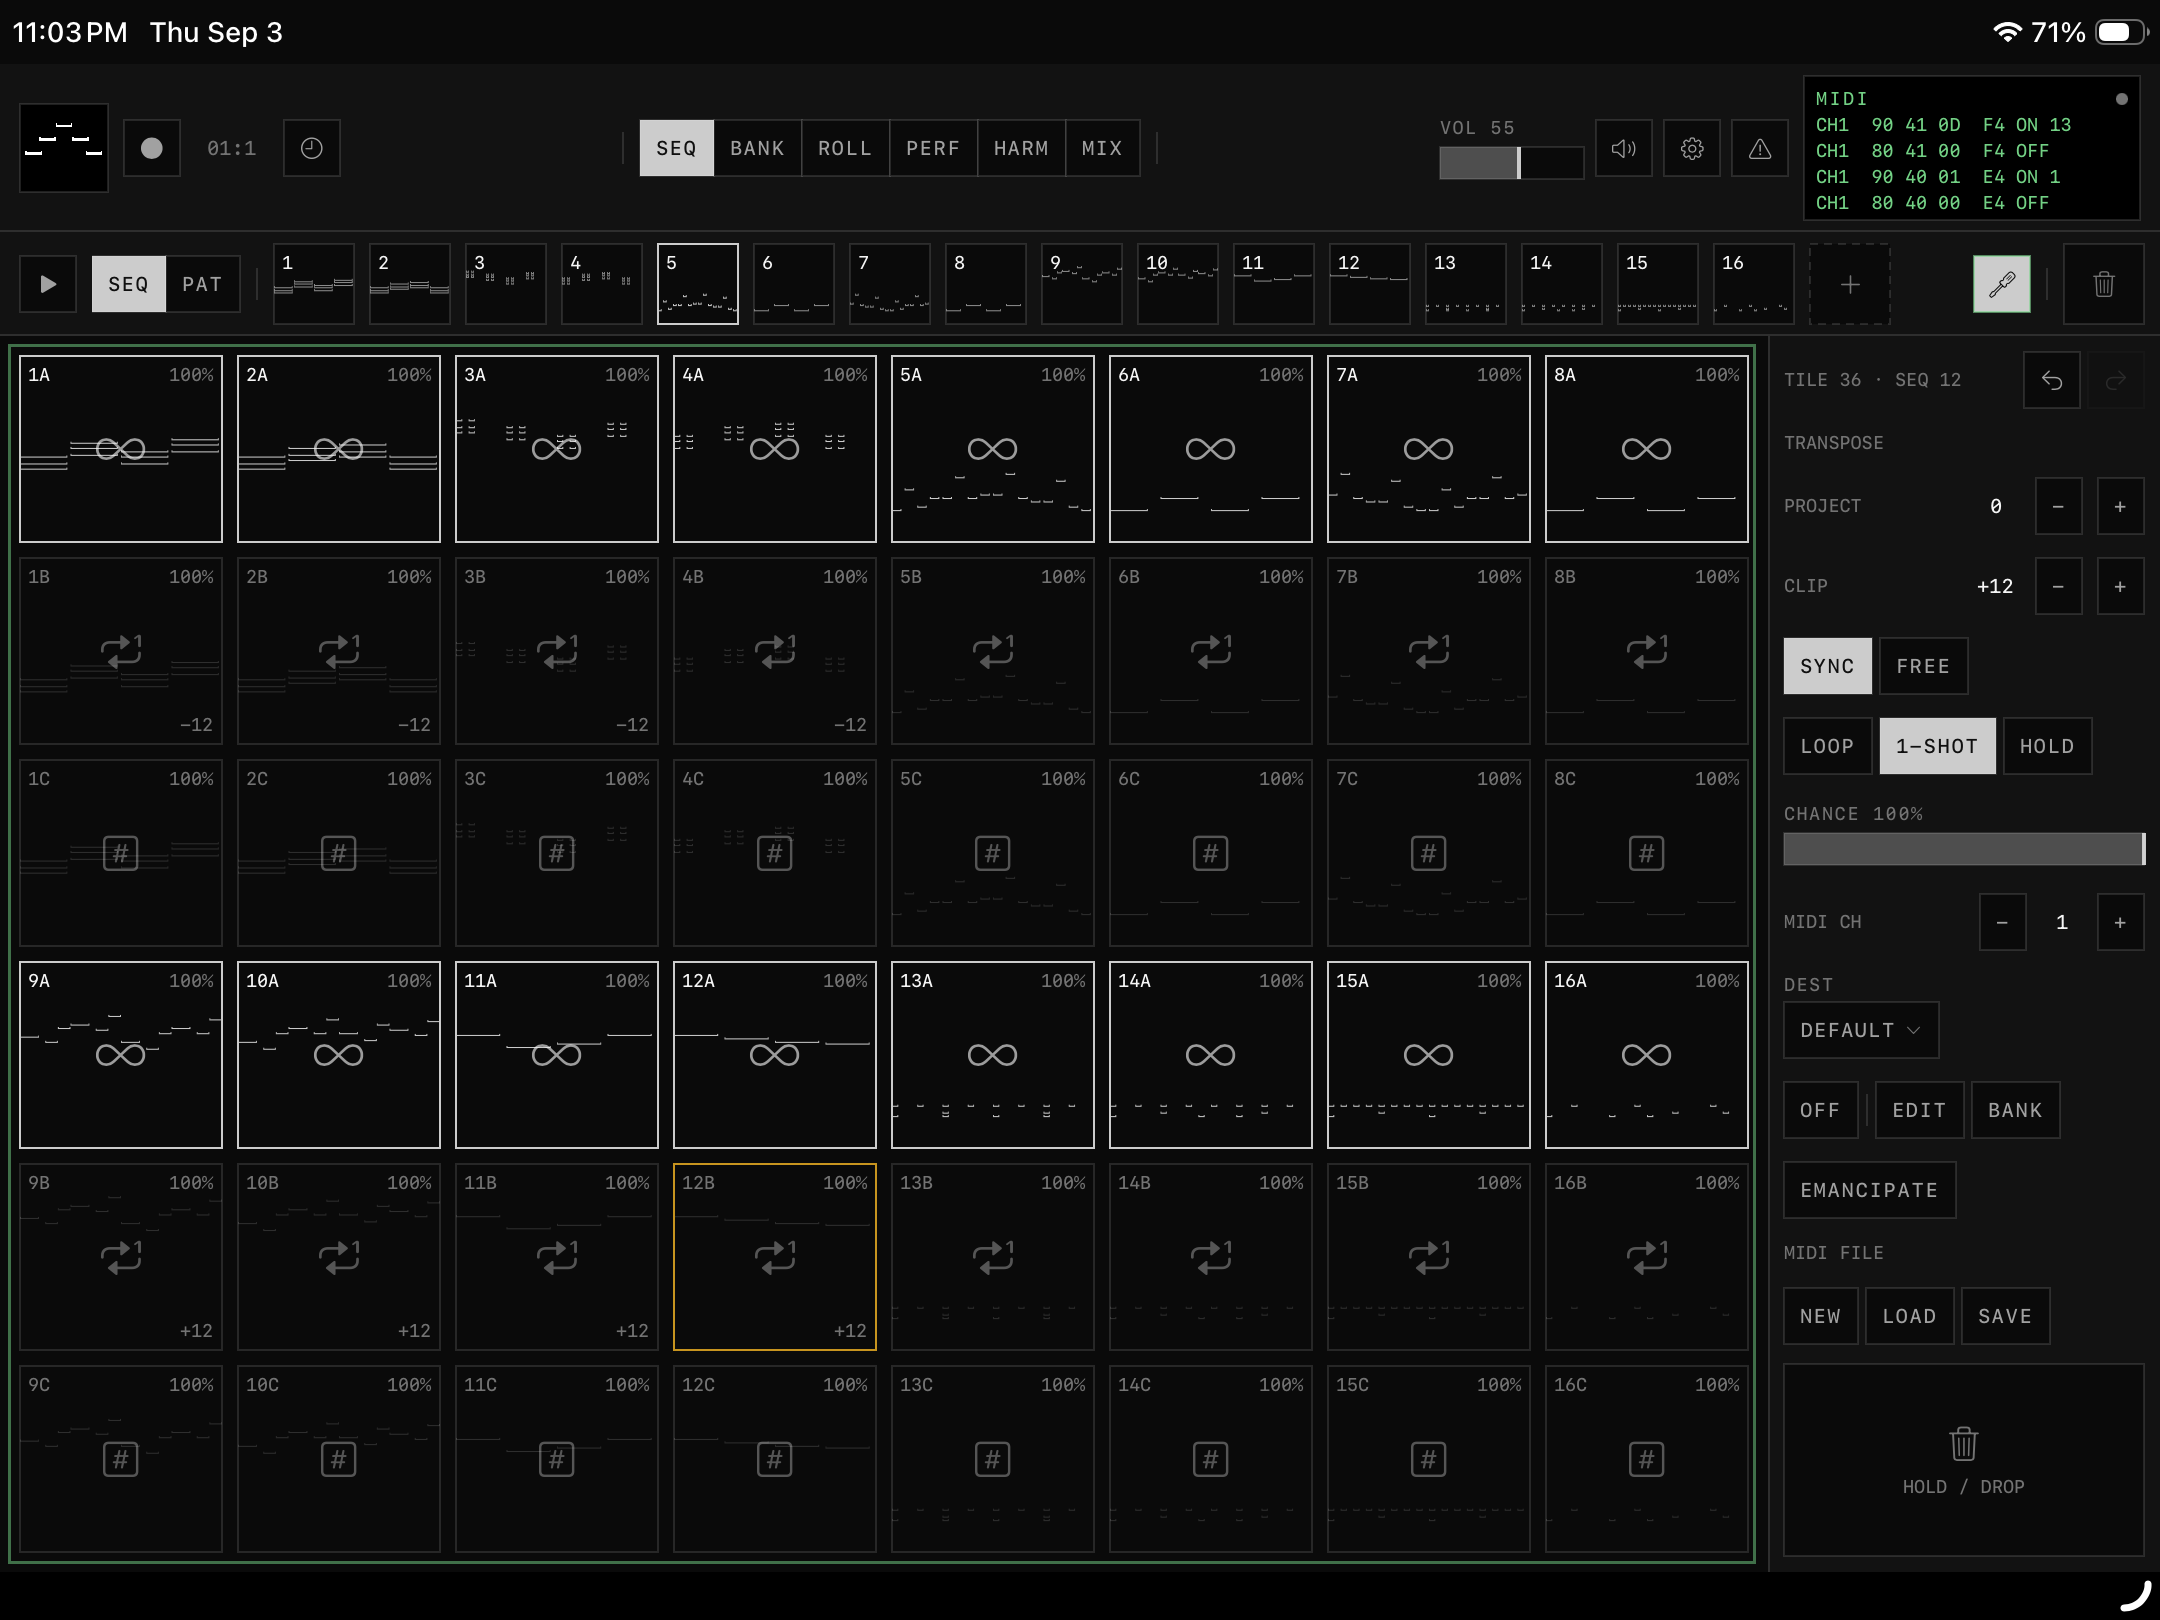Toggle the speaker audio output icon
Image resolution: width=2160 pixels, height=1620 pixels.
(x=1624, y=148)
